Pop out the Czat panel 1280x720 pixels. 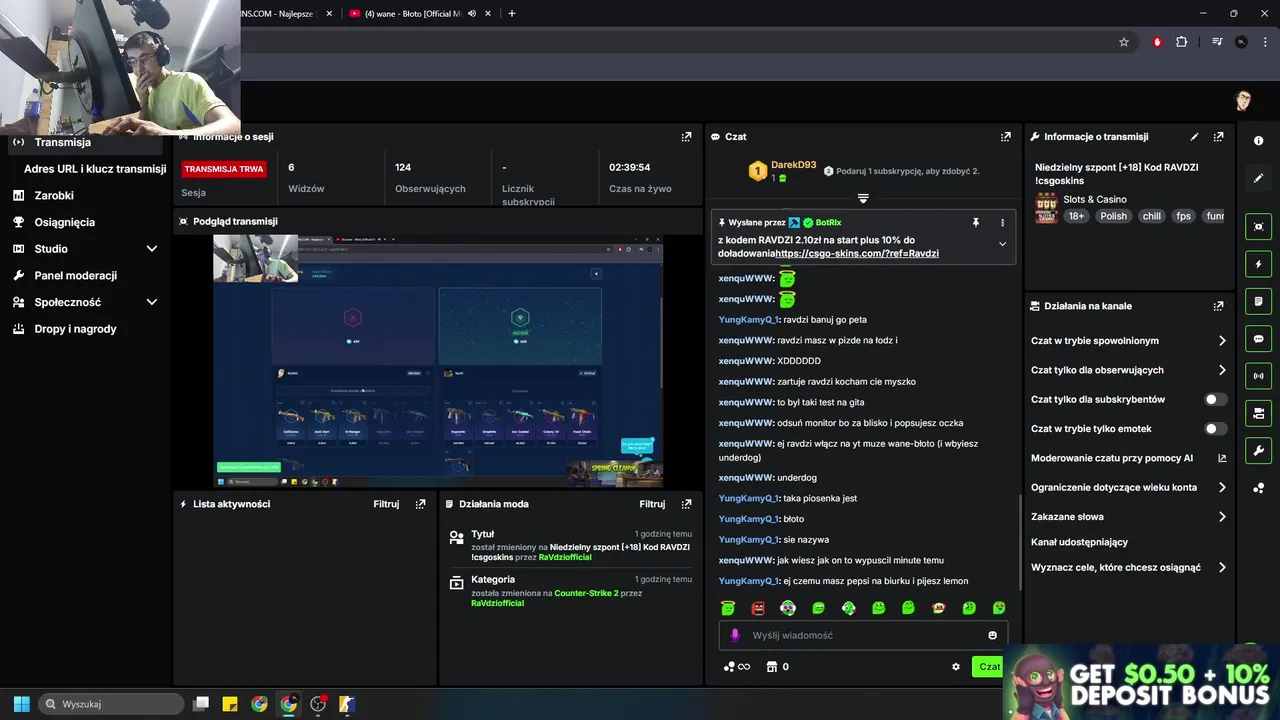pos(1005,137)
